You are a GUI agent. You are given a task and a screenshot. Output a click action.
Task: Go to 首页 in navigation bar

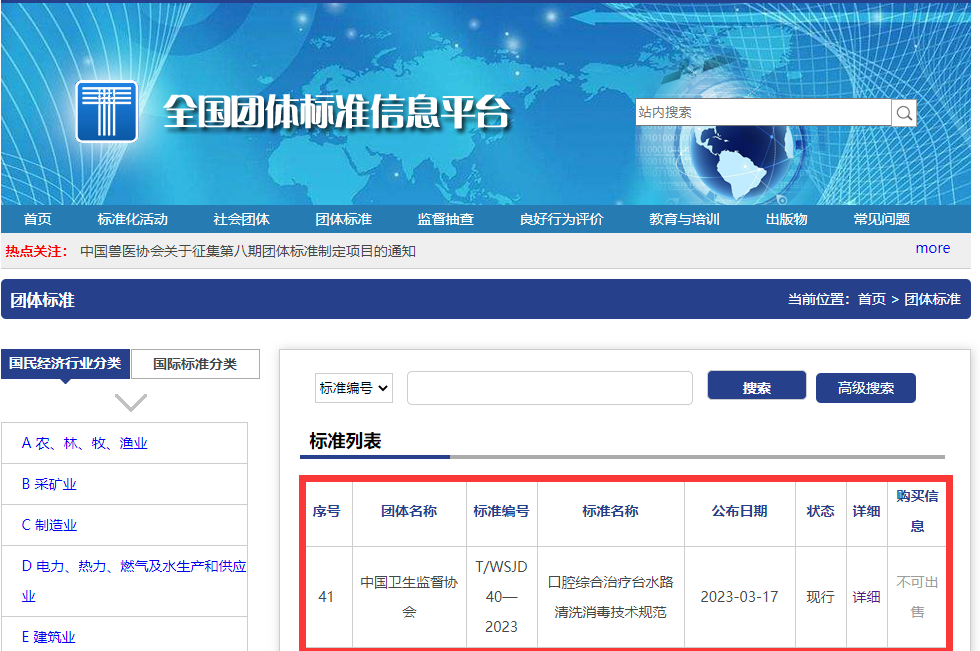pyautogui.click(x=38, y=219)
